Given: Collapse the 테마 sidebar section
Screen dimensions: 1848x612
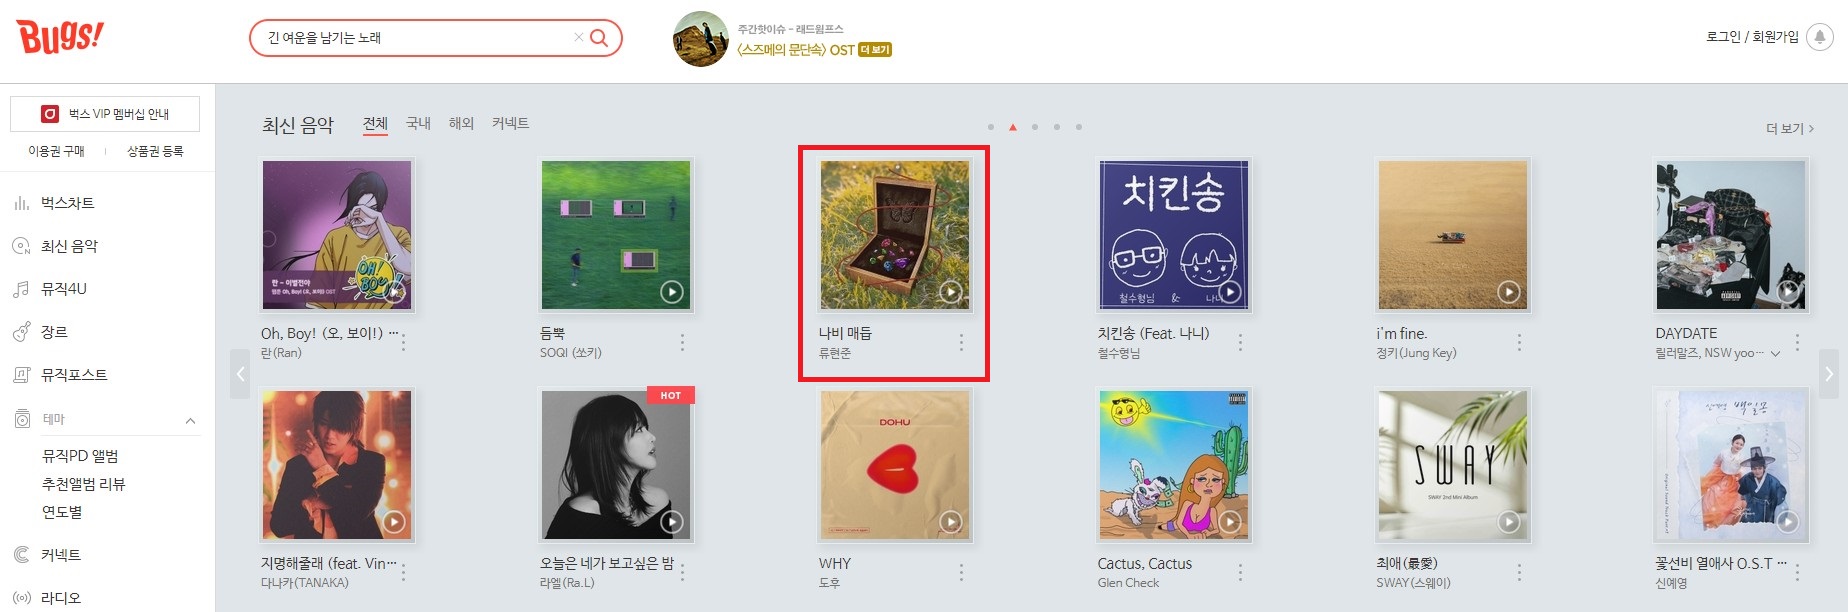Looking at the screenshot, I should 190,420.
